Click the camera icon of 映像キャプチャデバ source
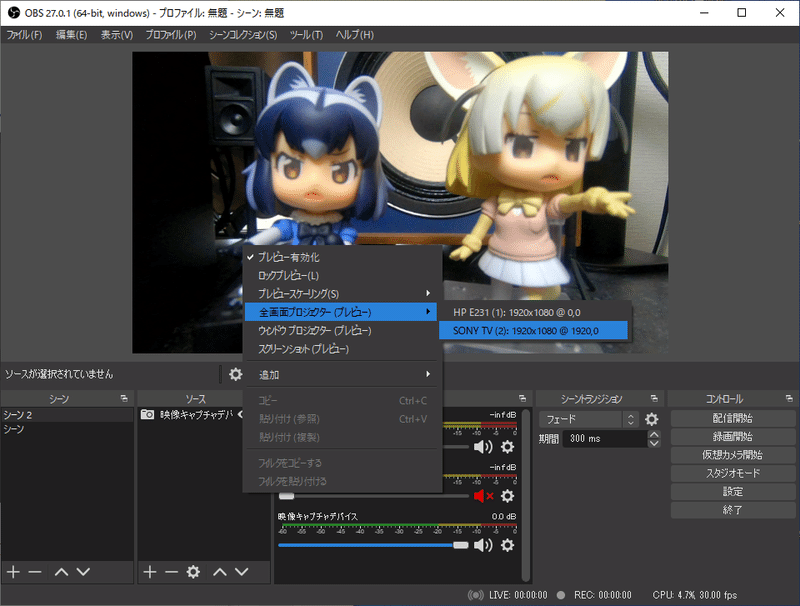Image resolution: width=800 pixels, height=606 pixels. click(147, 414)
